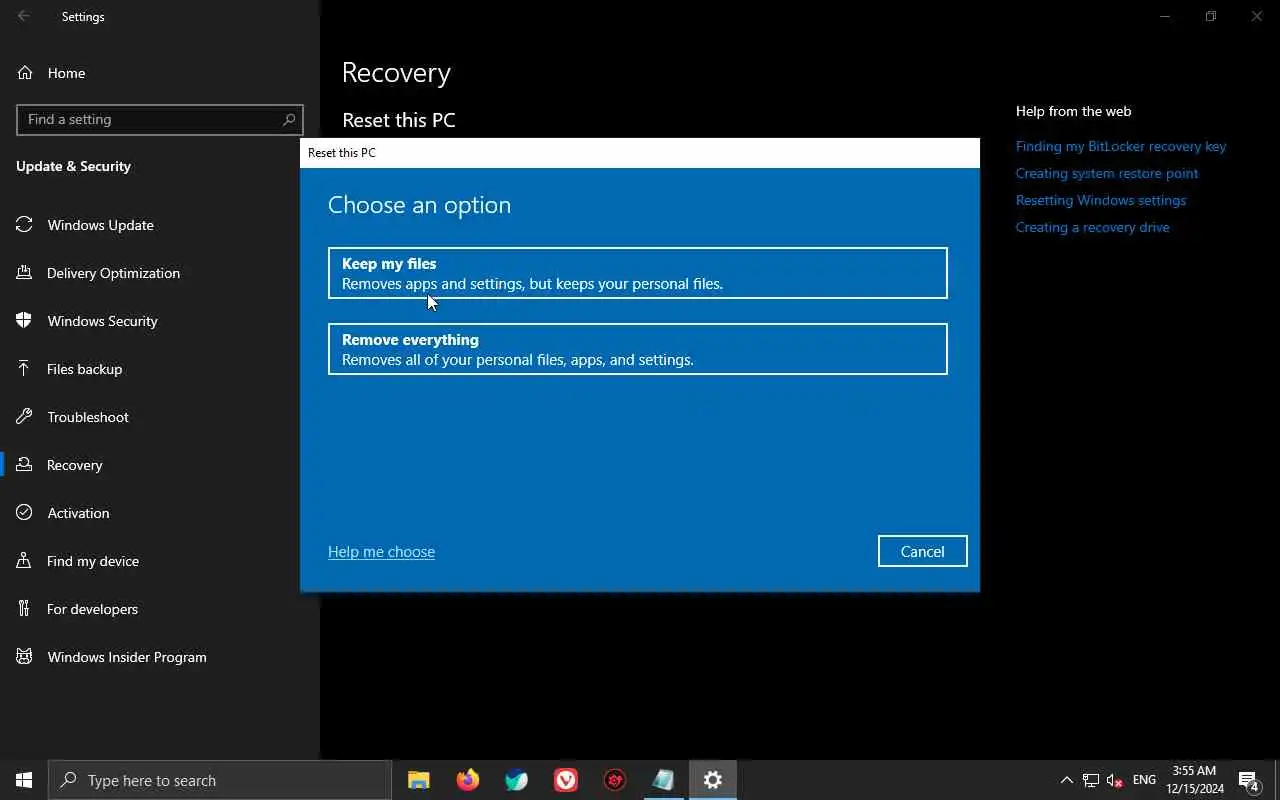
Task: Open the notification center icon
Action: tap(1248, 780)
